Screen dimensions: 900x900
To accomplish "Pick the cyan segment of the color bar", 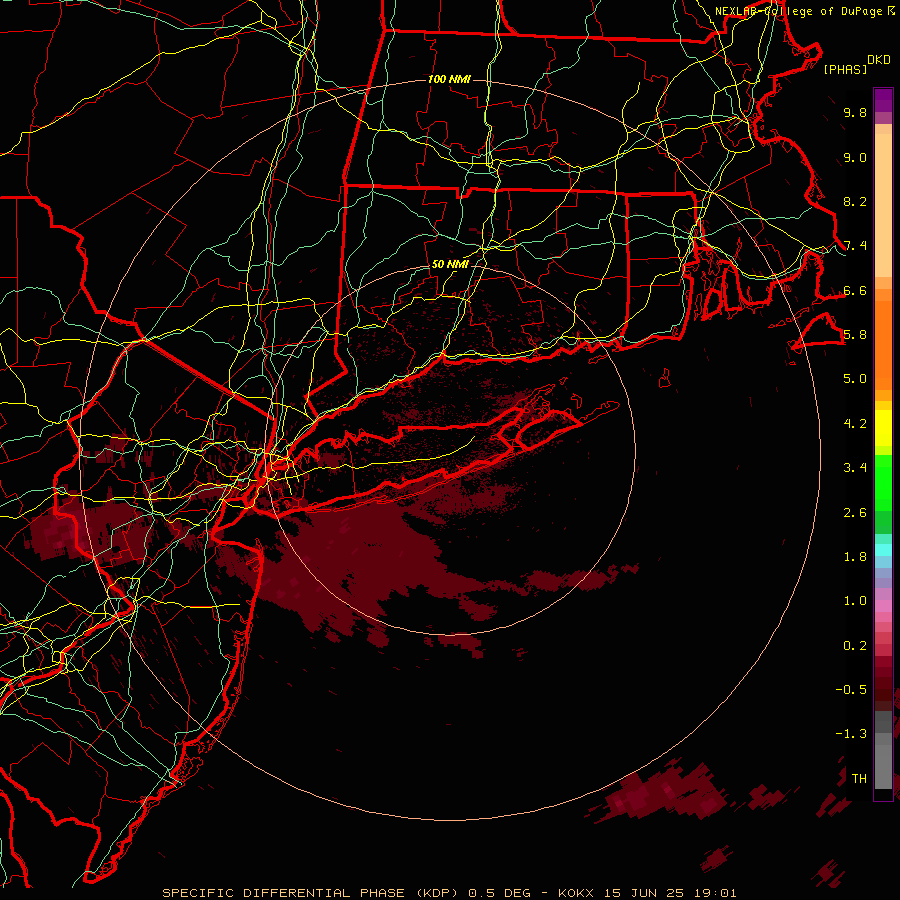I will (x=883, y=550).
